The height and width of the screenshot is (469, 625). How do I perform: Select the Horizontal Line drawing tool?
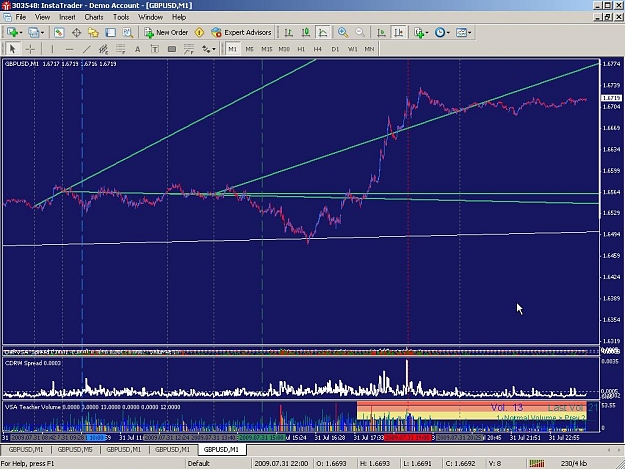(x=69, y=49)
